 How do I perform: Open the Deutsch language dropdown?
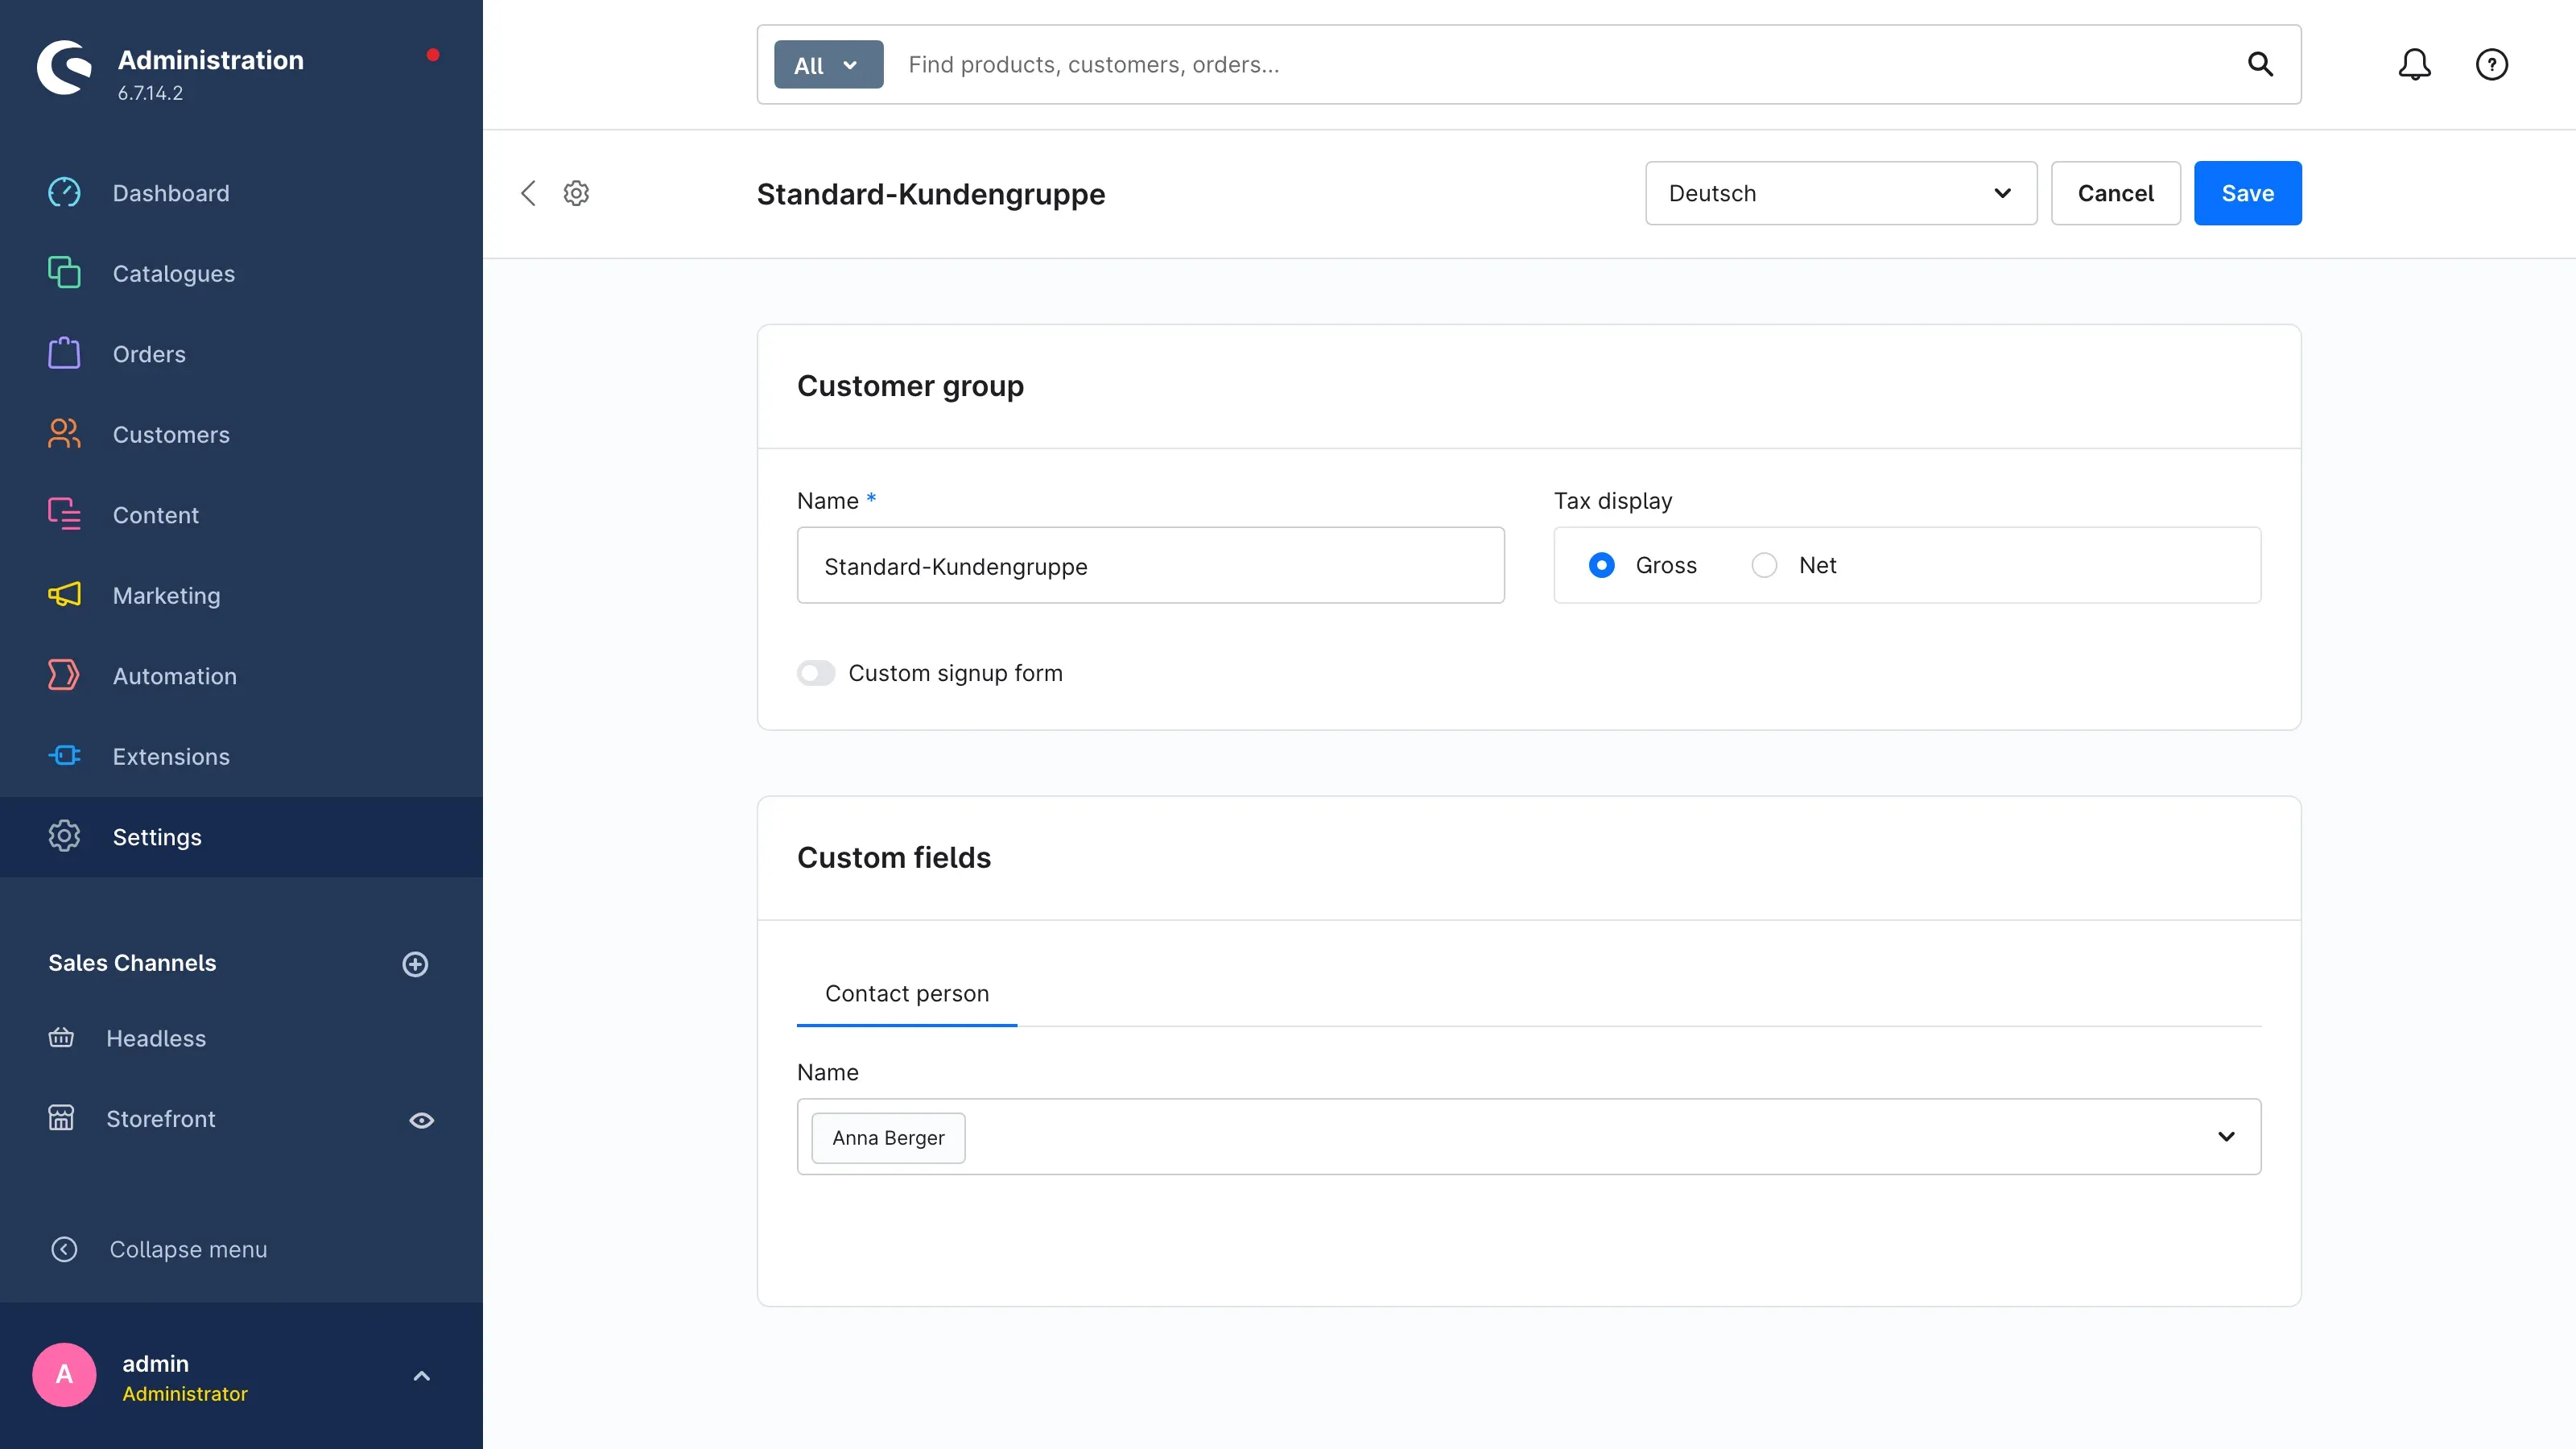pos(1840,193)
